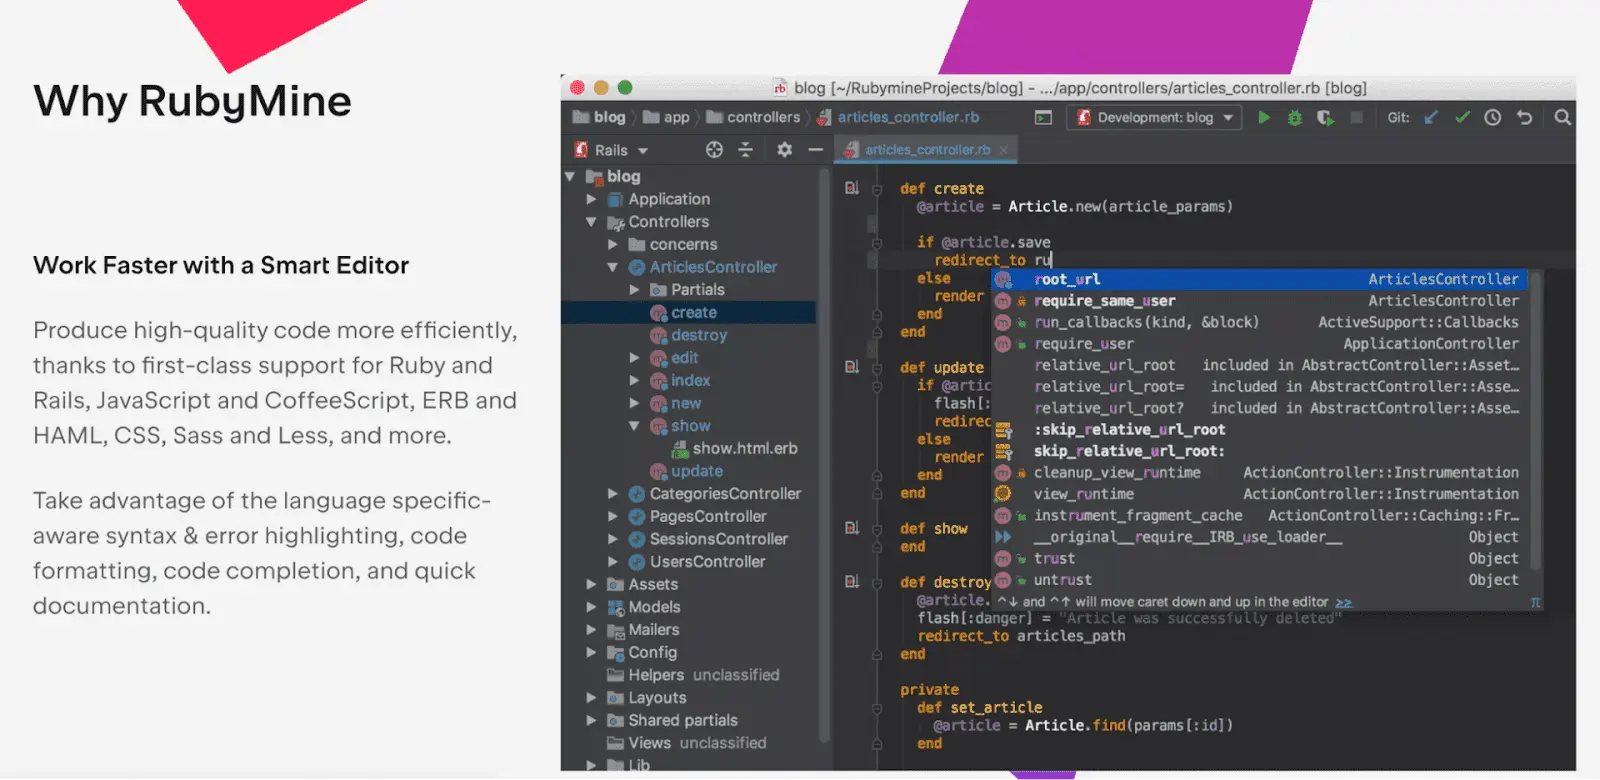The image size is (1600, 780).
Task: Update project from Git (blue arrow)
Action: (x=1431, y=118)
